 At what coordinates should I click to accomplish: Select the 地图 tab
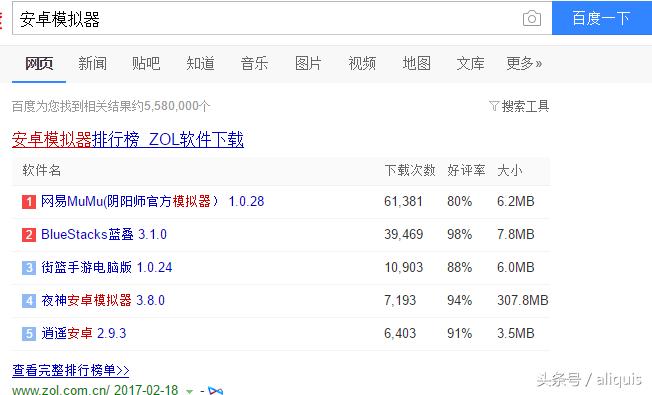[x=416, y=64]
